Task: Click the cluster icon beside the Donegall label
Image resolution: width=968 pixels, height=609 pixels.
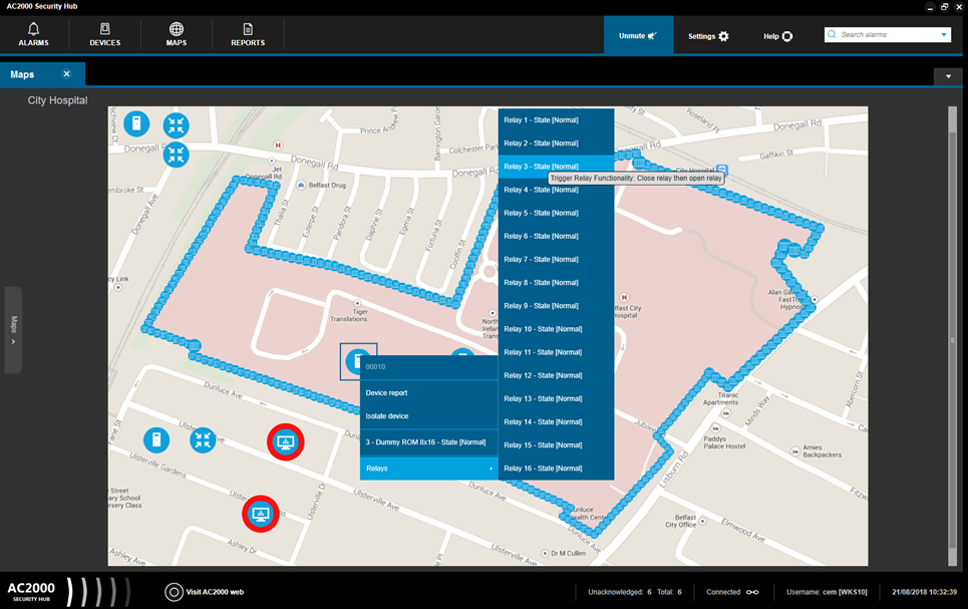Action: pos(176,154)
